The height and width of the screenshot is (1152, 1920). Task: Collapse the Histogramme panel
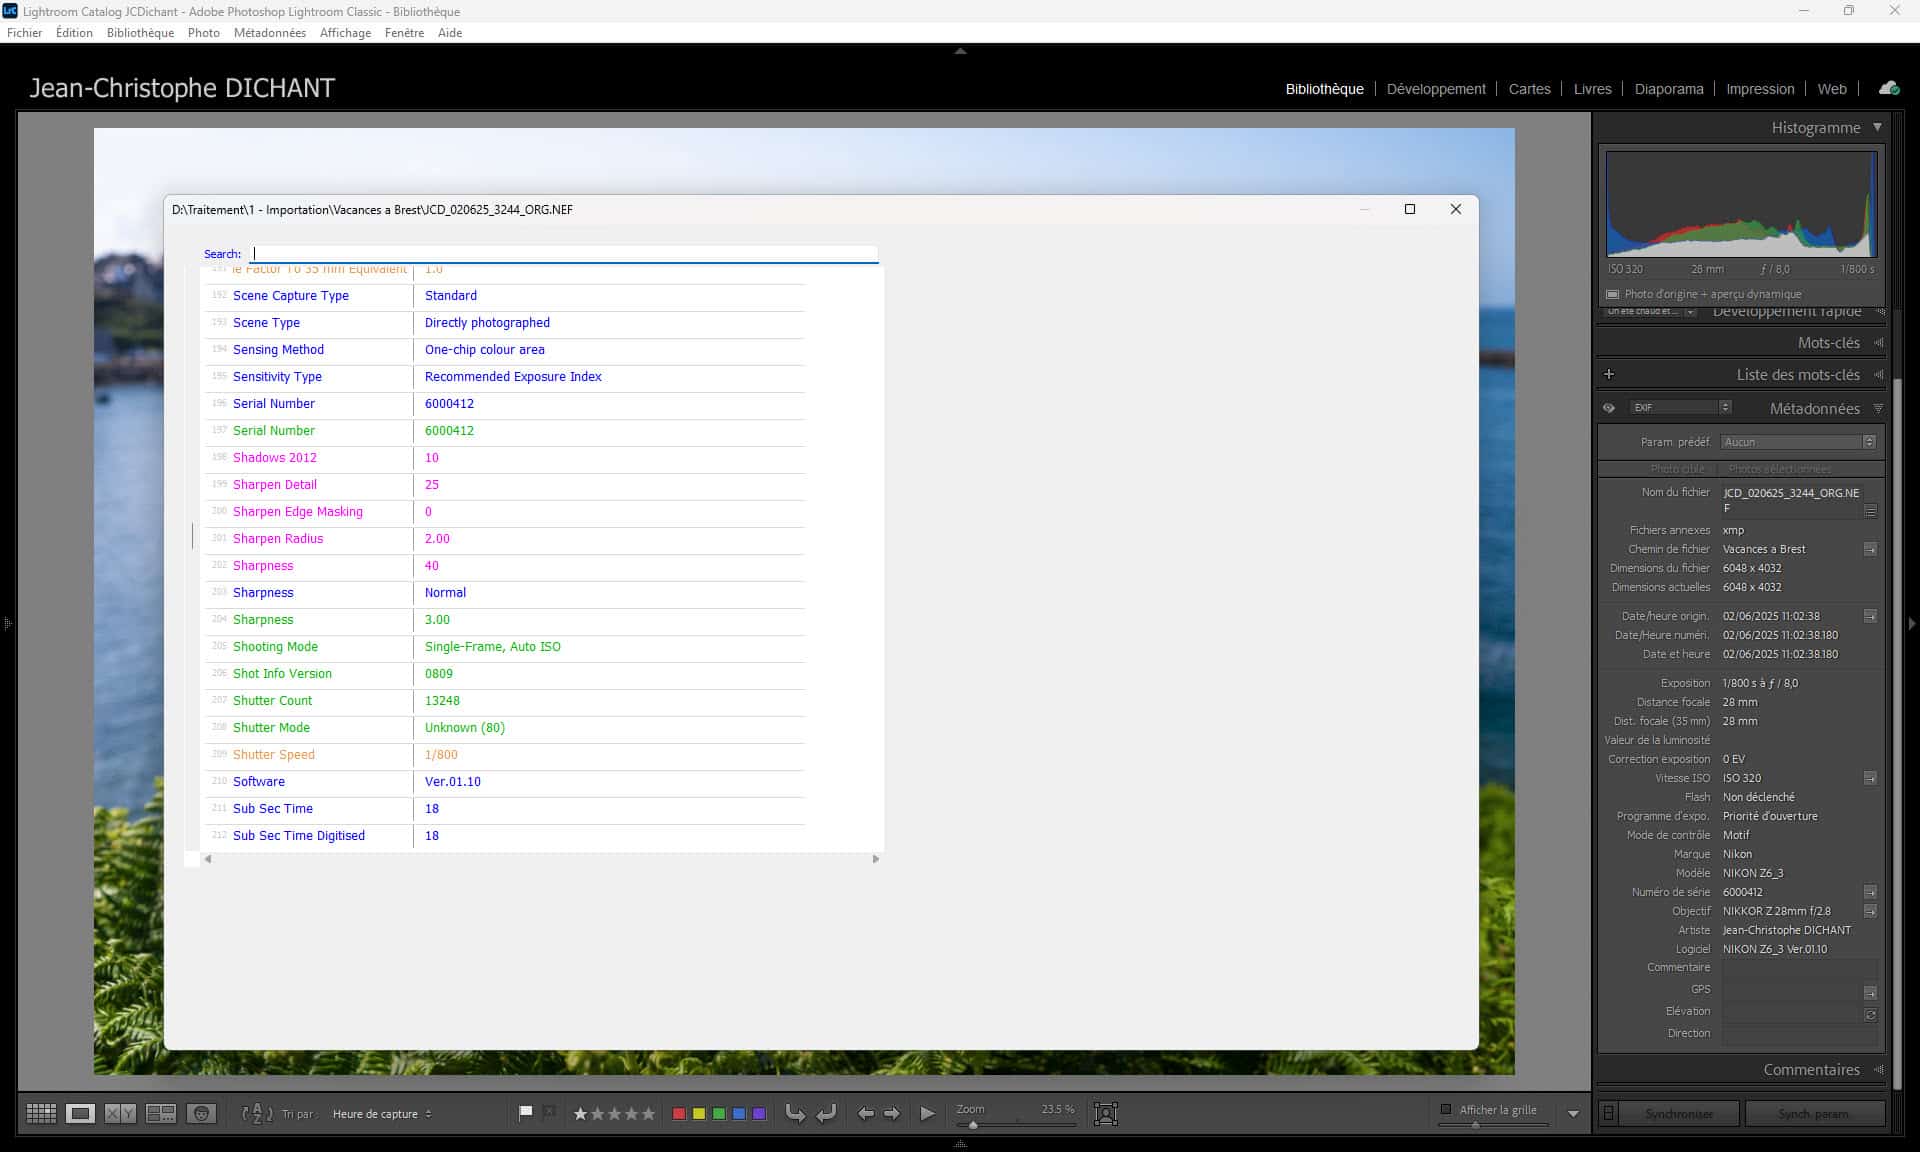pos(1877,127)
